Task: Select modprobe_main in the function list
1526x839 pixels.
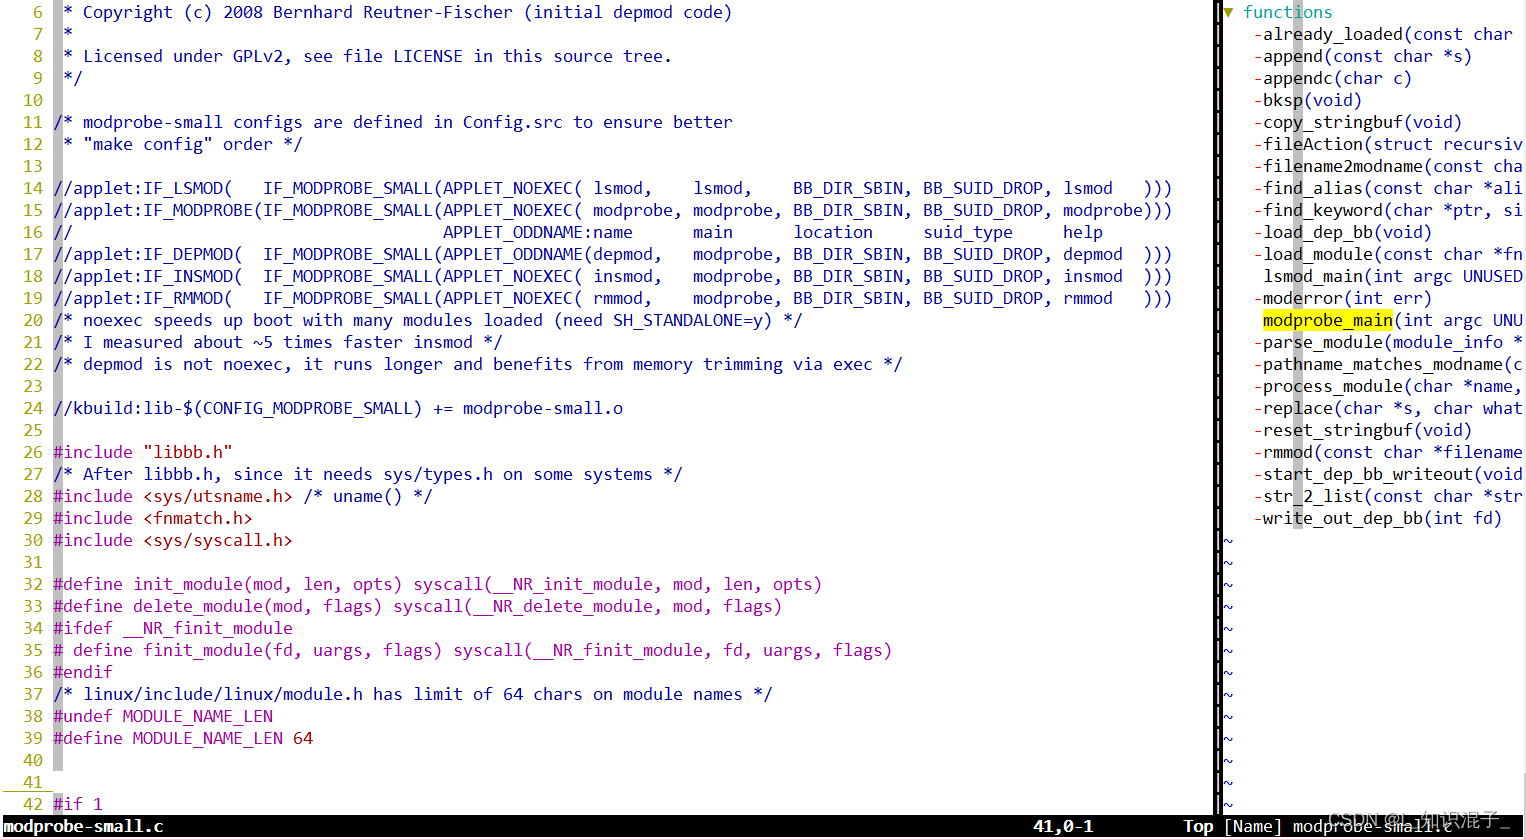Action: point(1328,320)
